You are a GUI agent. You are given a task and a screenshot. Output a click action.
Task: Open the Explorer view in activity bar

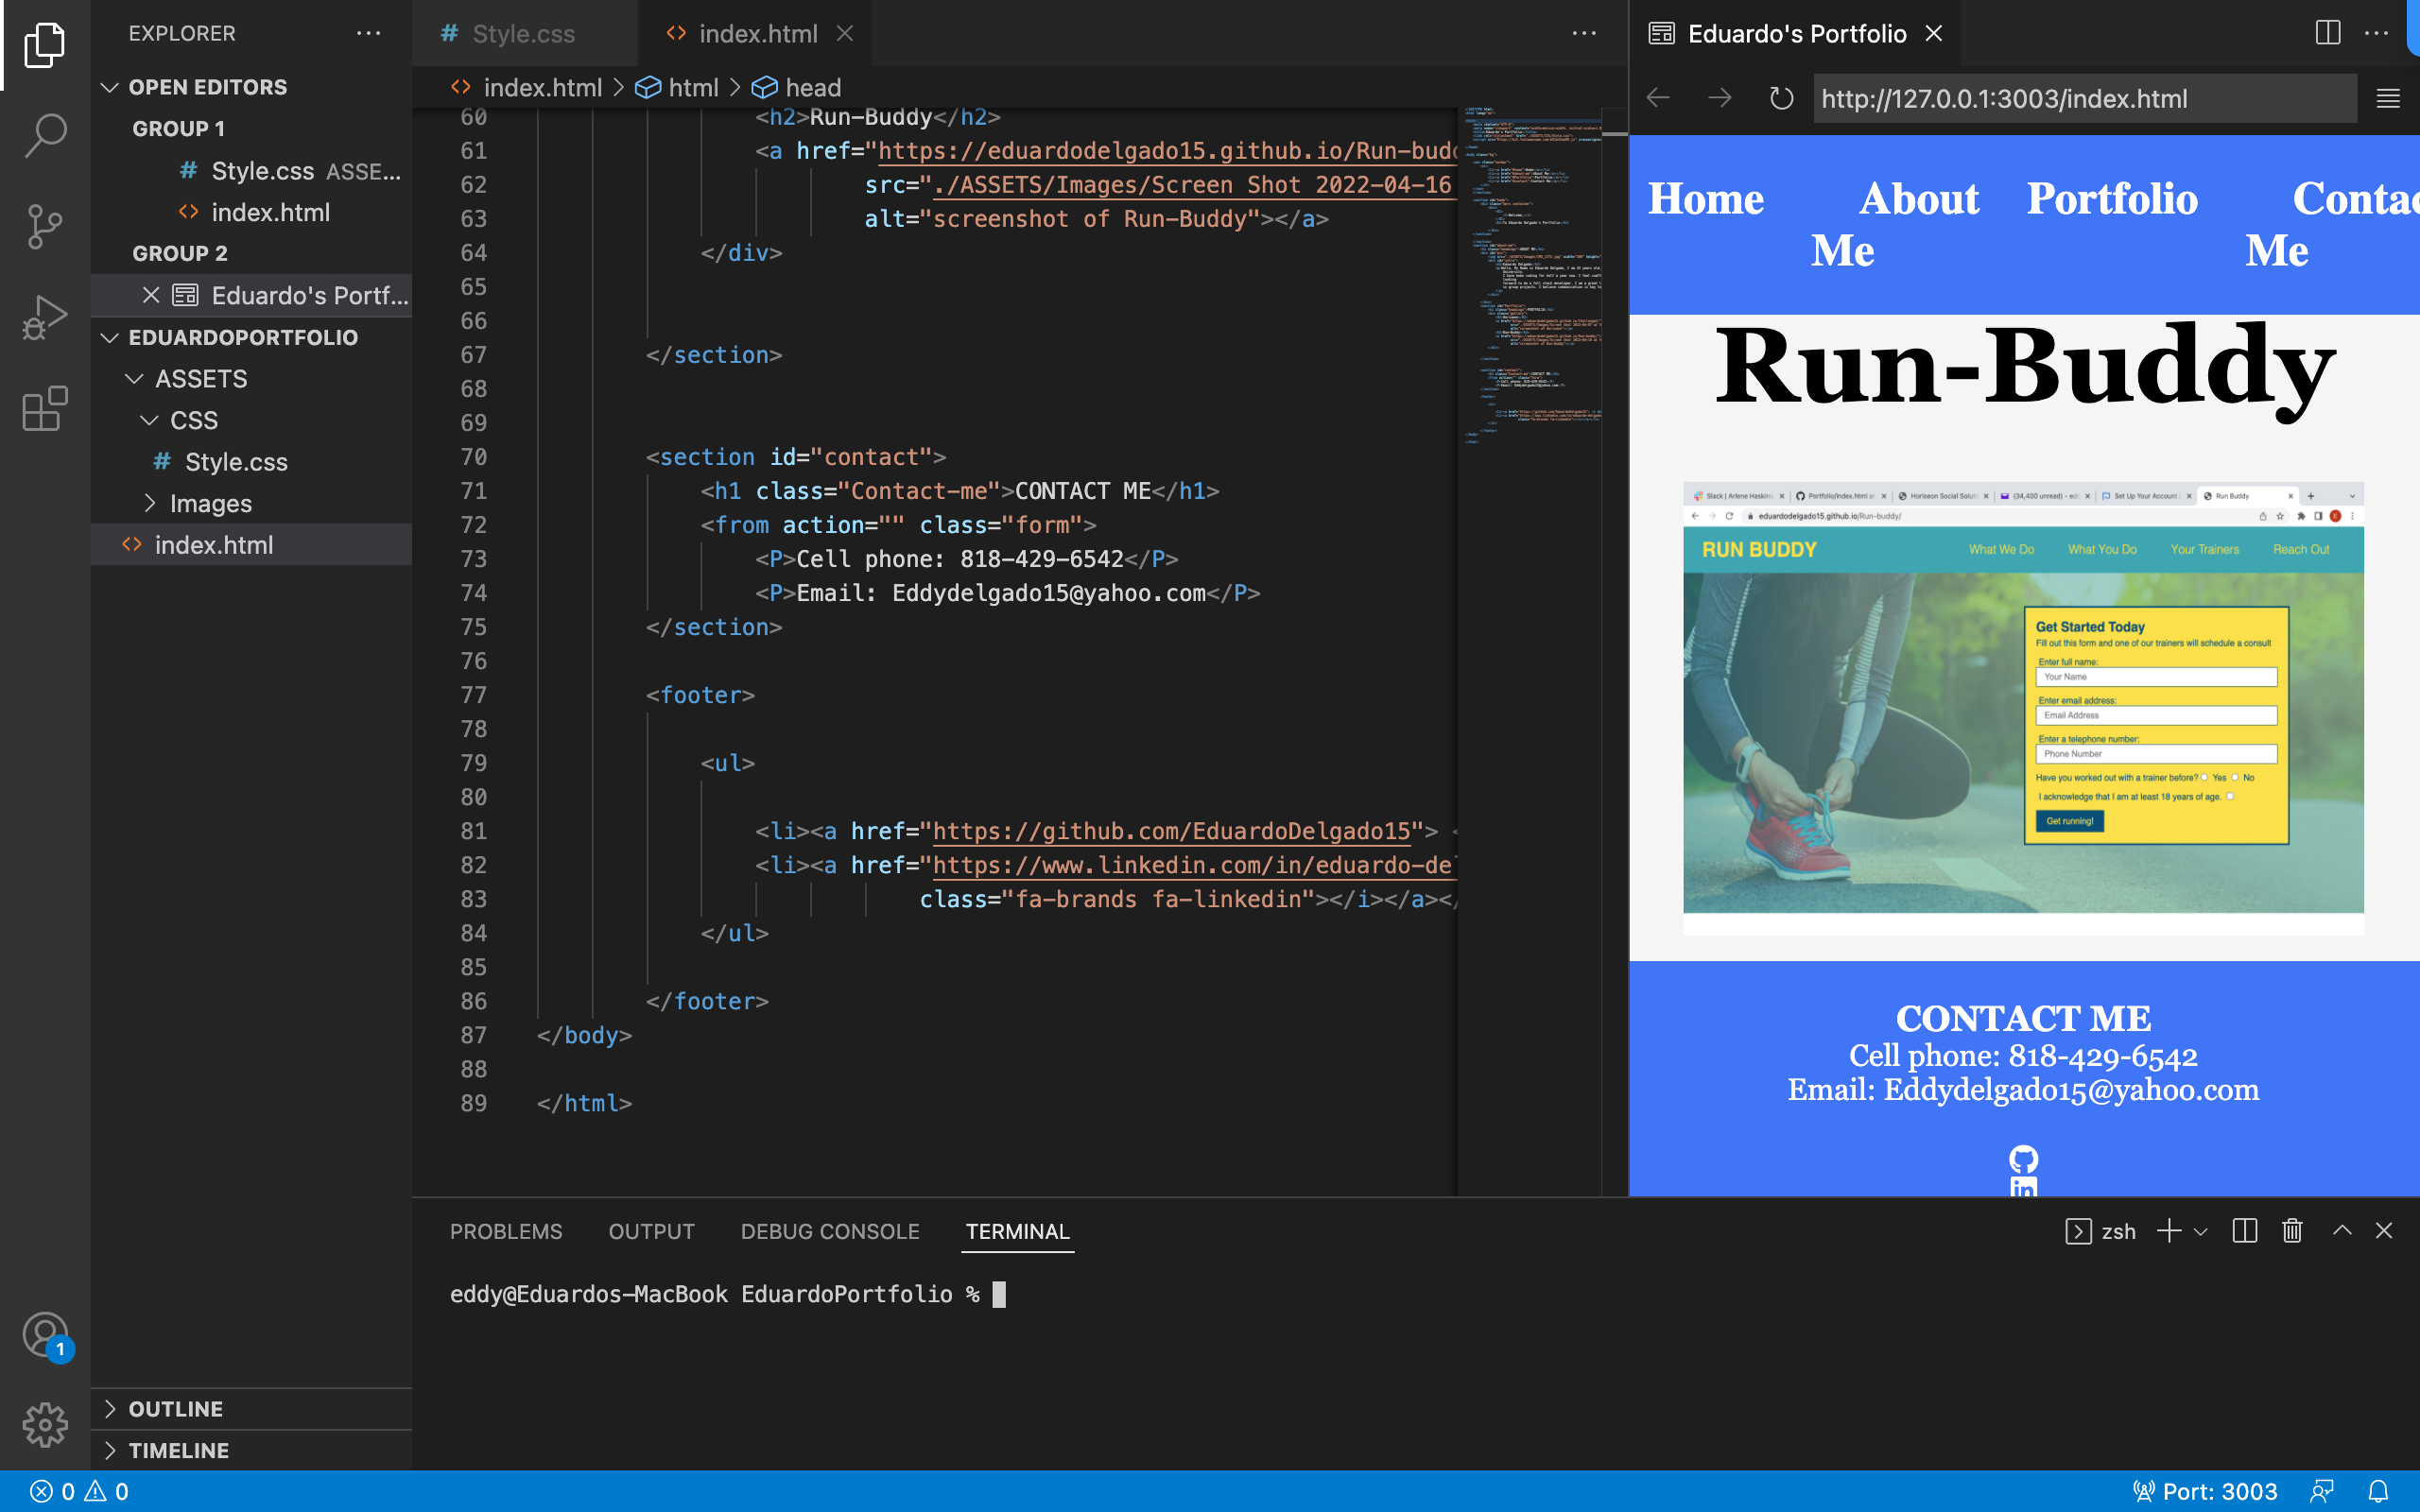pos(45,44)
